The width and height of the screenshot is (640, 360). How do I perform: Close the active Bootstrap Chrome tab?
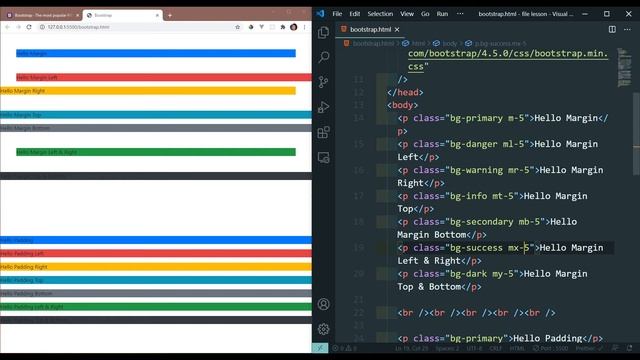click(x=158, y=16)
